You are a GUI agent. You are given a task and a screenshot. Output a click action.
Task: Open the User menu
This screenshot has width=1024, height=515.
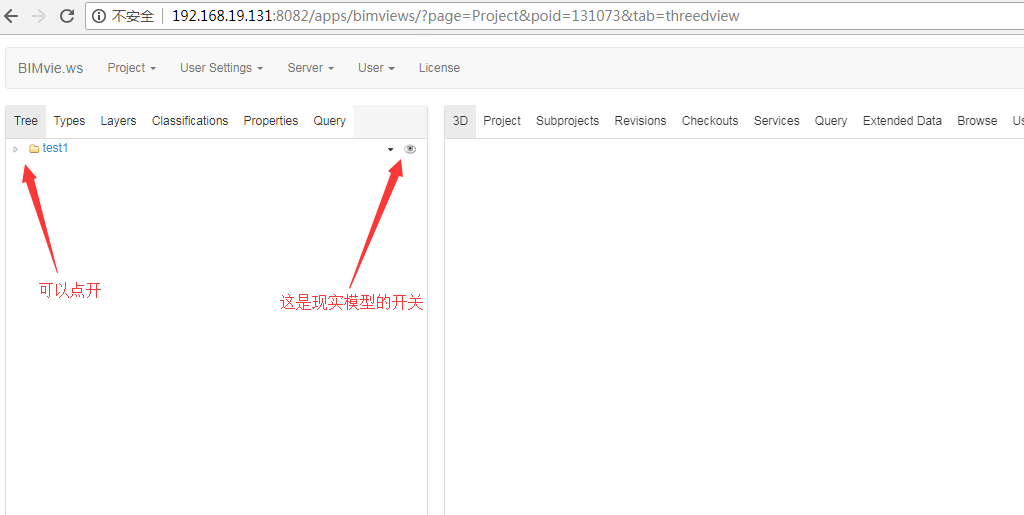[376, 68]
